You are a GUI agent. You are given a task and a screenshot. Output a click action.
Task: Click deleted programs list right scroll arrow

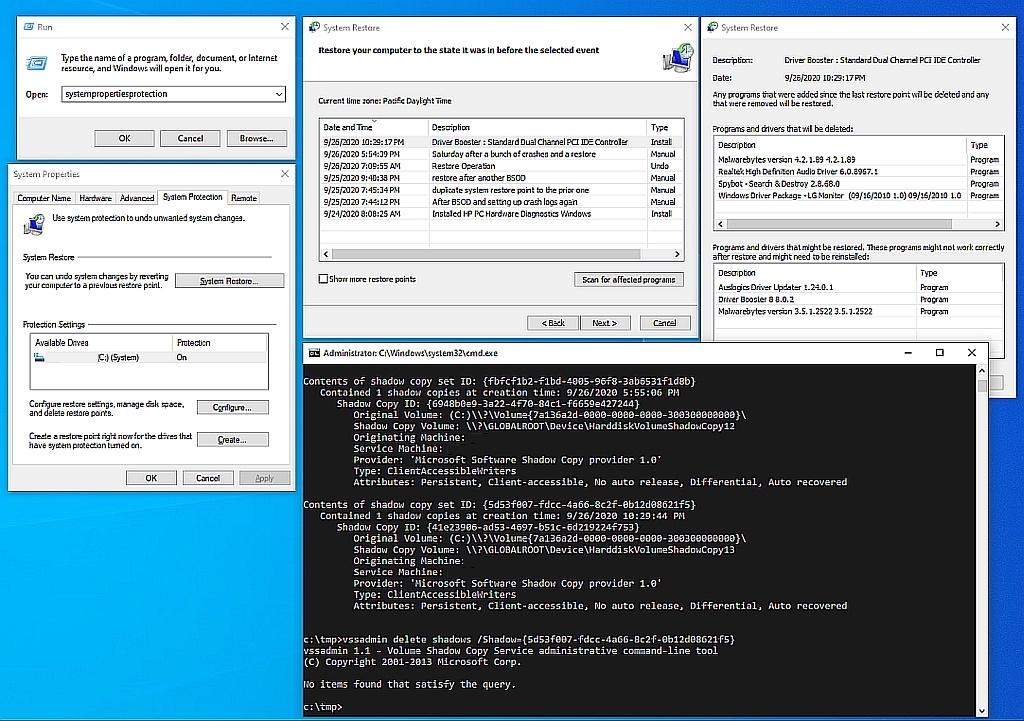997,224
